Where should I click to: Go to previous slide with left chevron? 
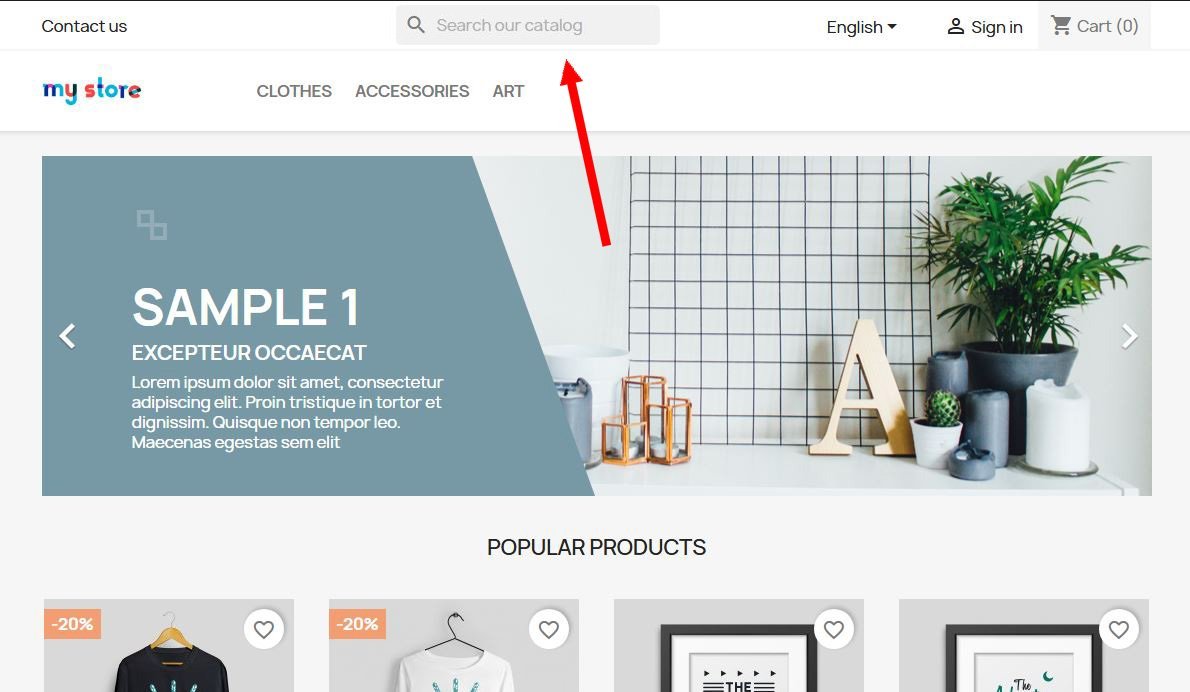68,335
